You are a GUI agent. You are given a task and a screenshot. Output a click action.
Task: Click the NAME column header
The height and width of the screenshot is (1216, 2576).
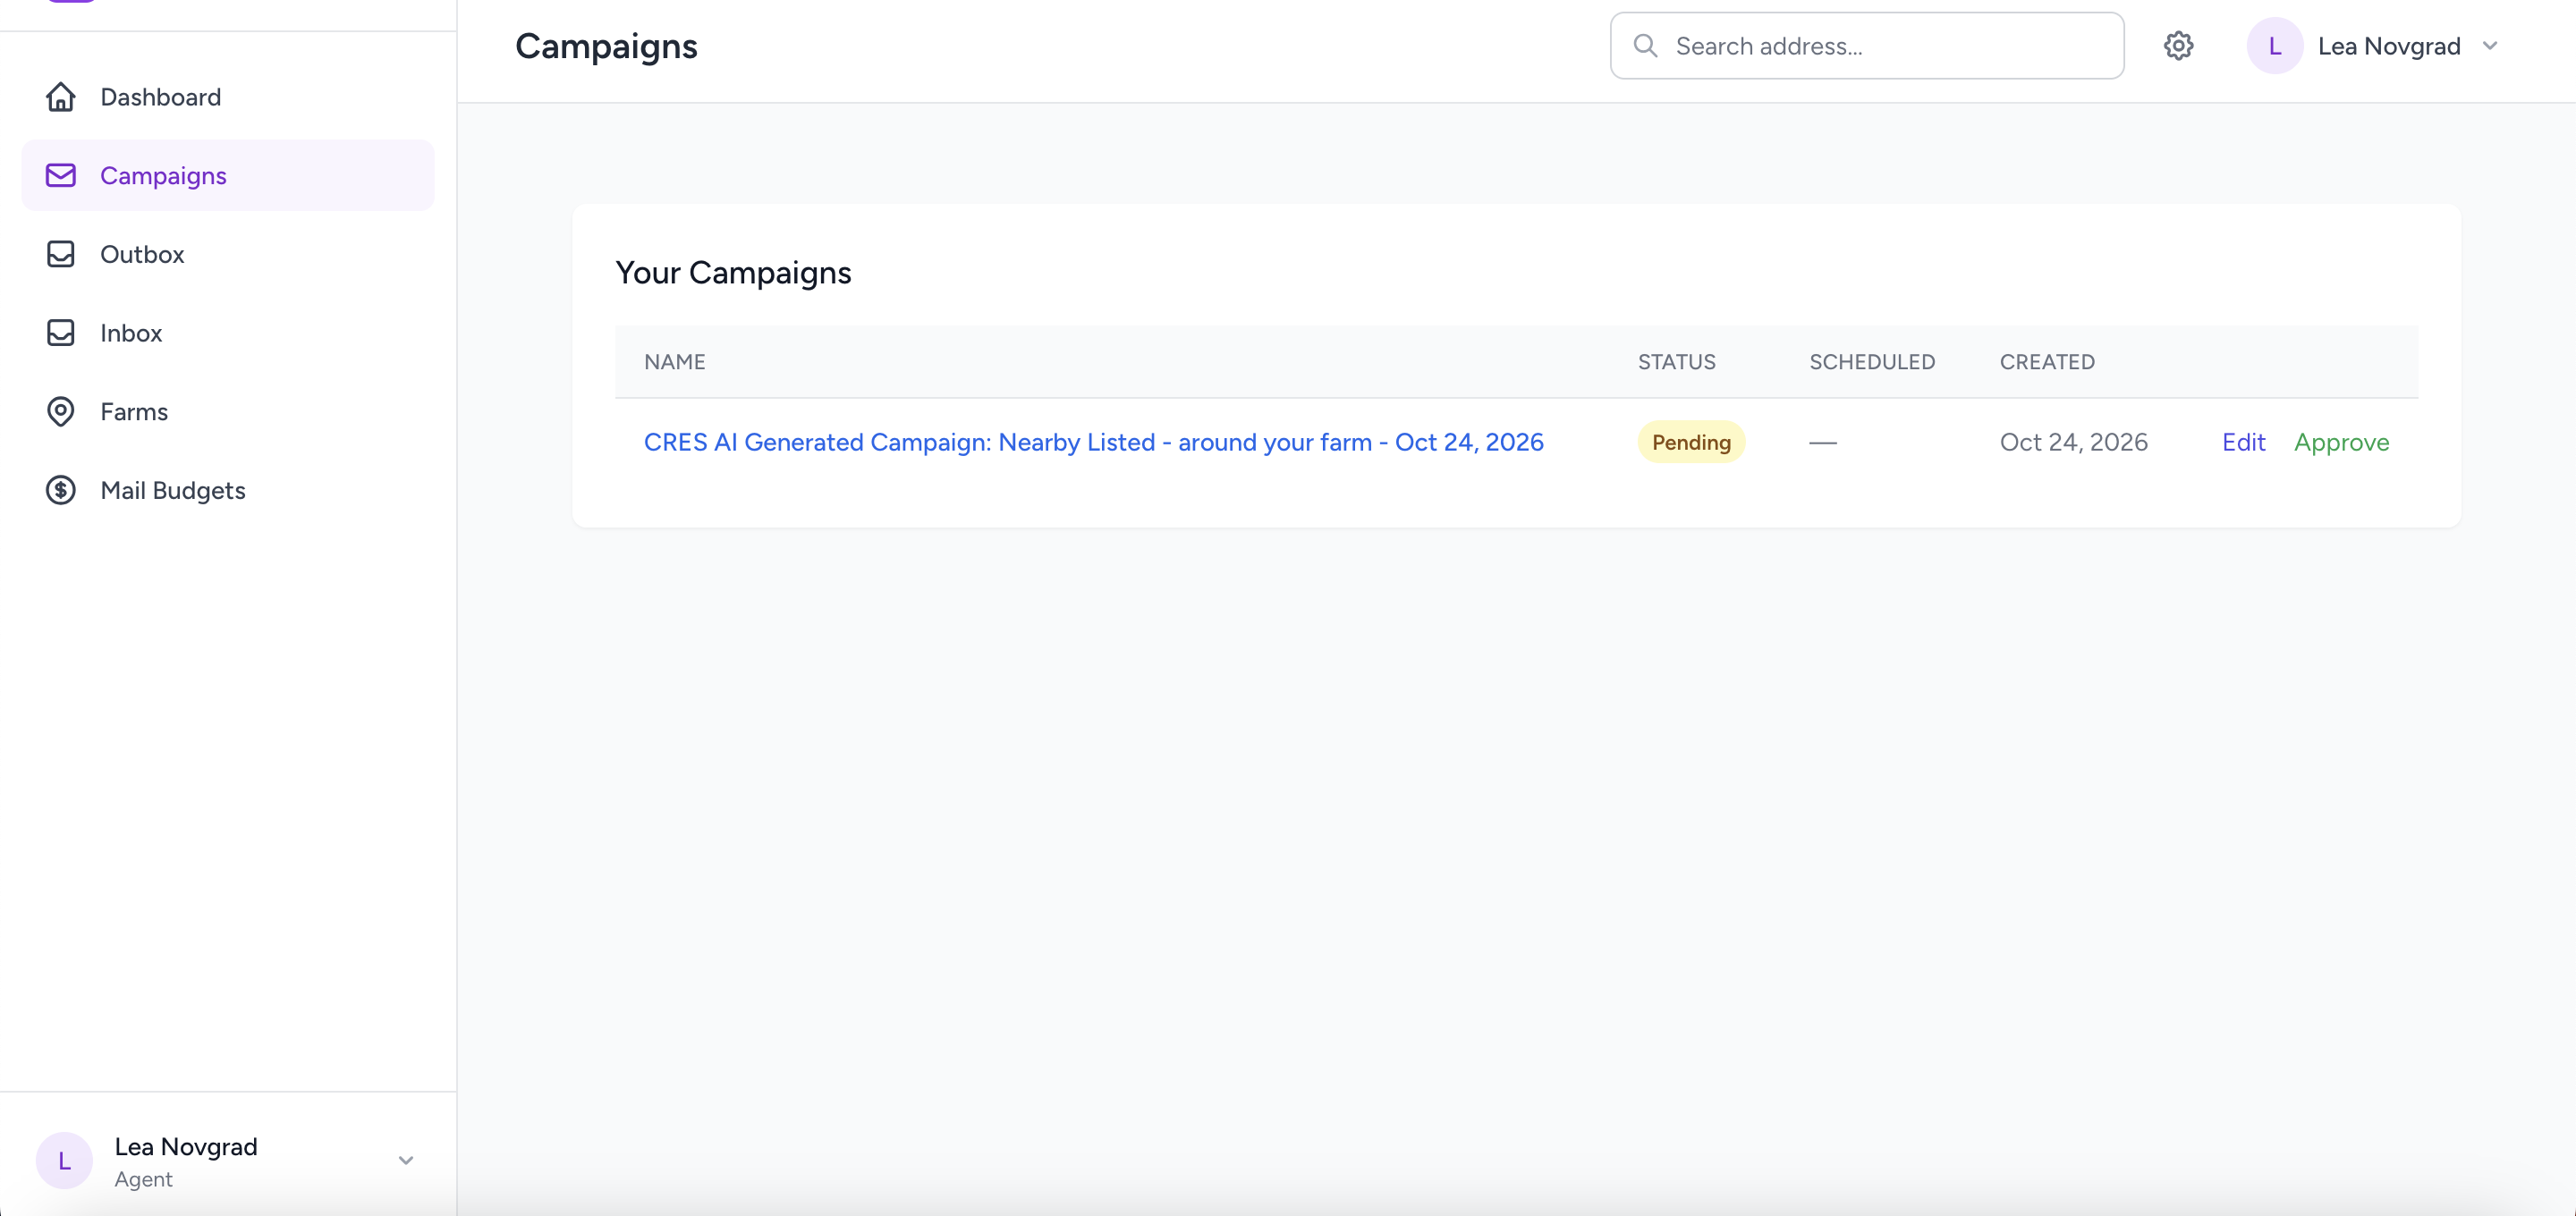(675, 362)
